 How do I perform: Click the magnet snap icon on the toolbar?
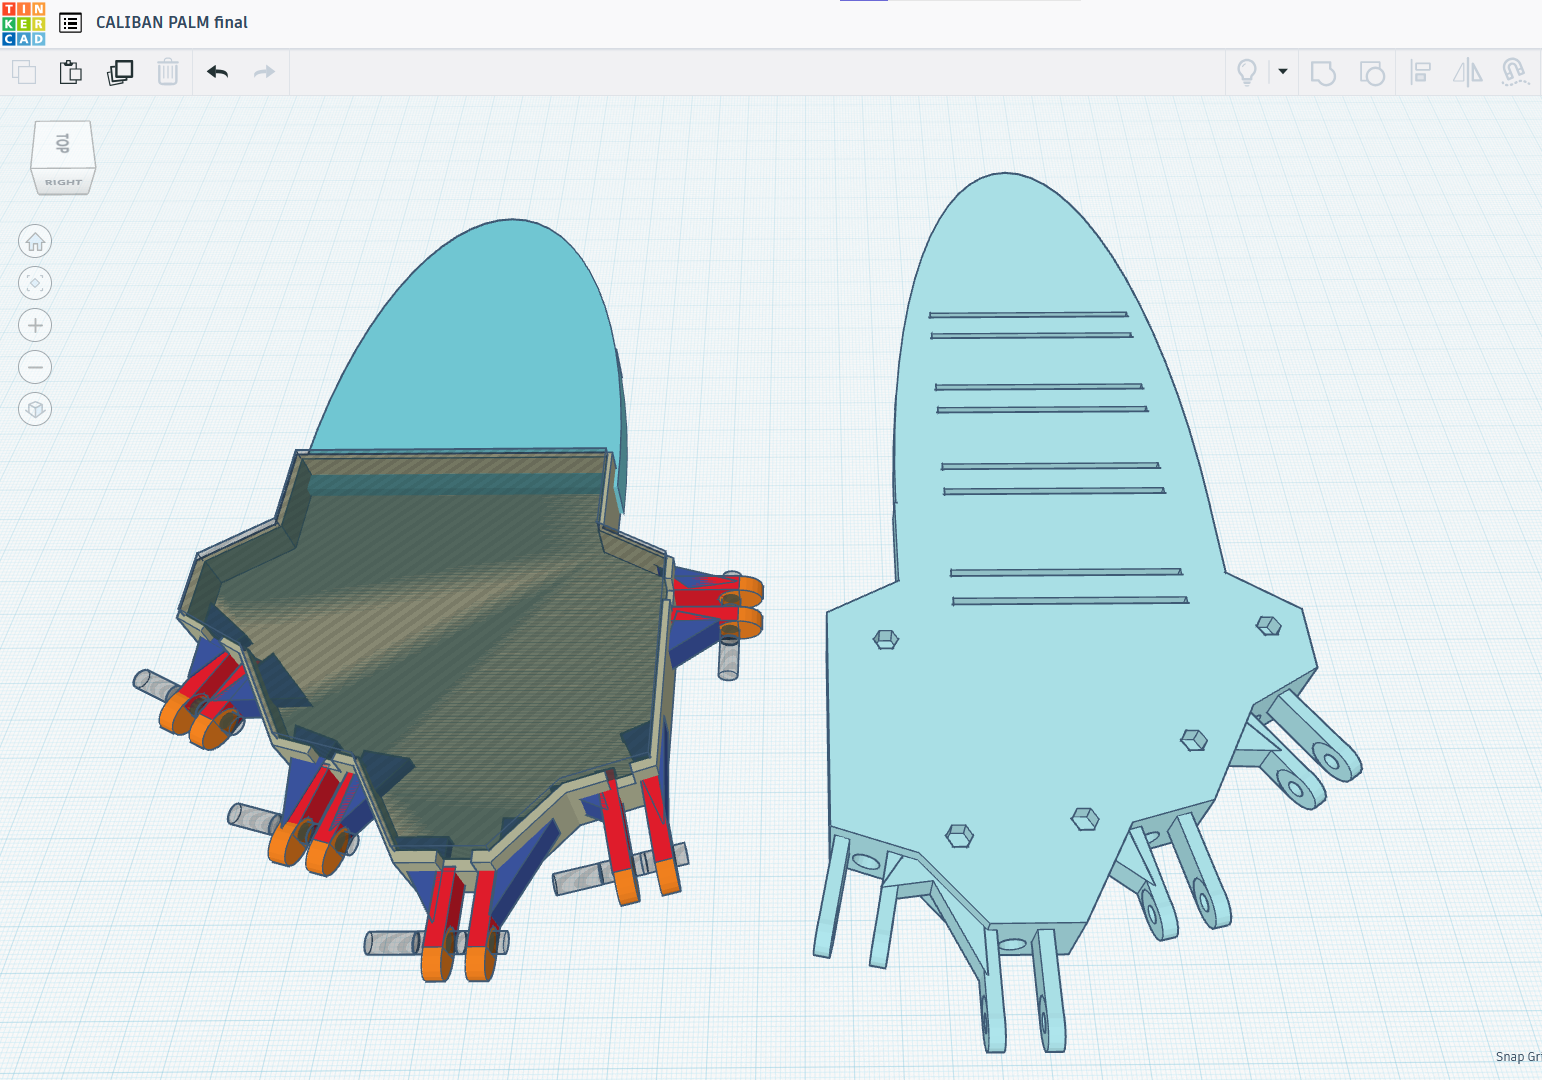coord(1513,72)
